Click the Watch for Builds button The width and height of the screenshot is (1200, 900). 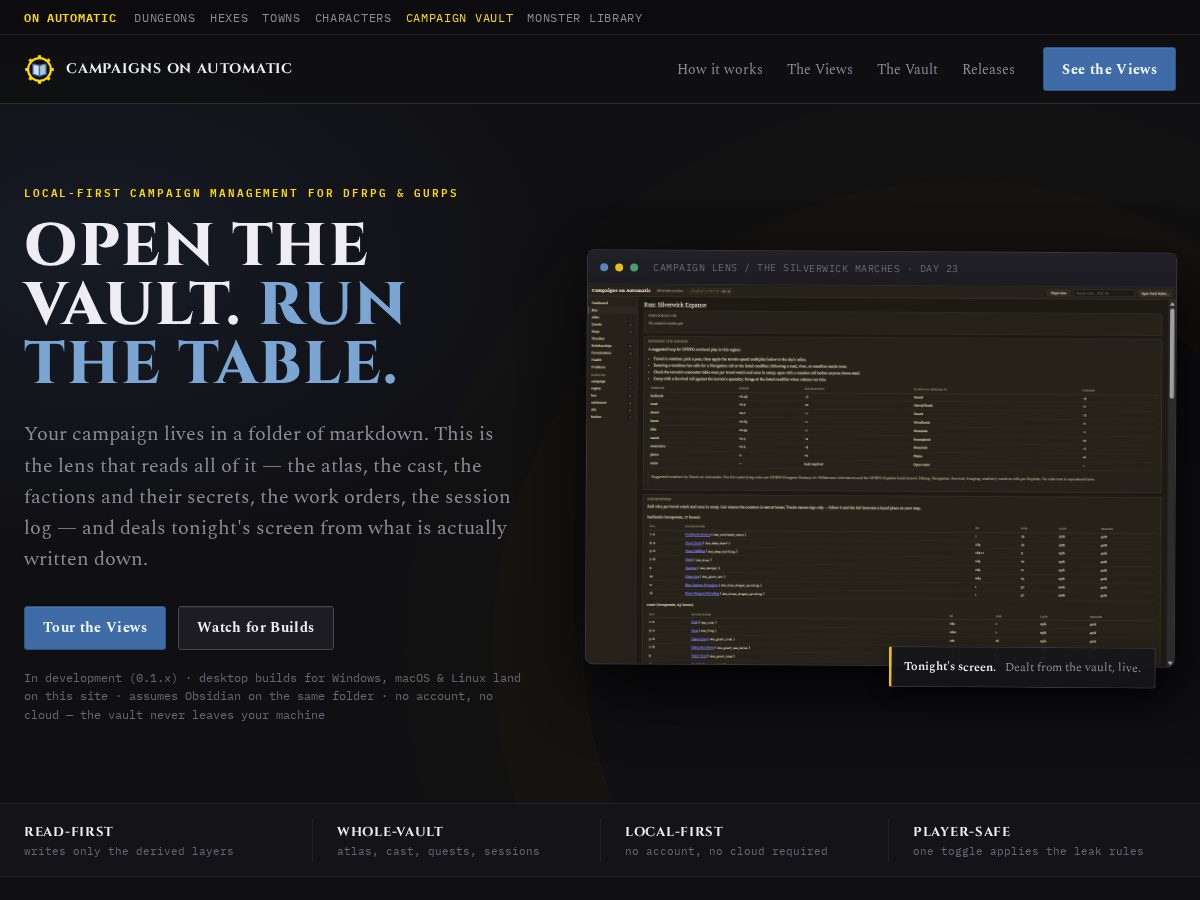pyautogui.click(x=256, y=628)
